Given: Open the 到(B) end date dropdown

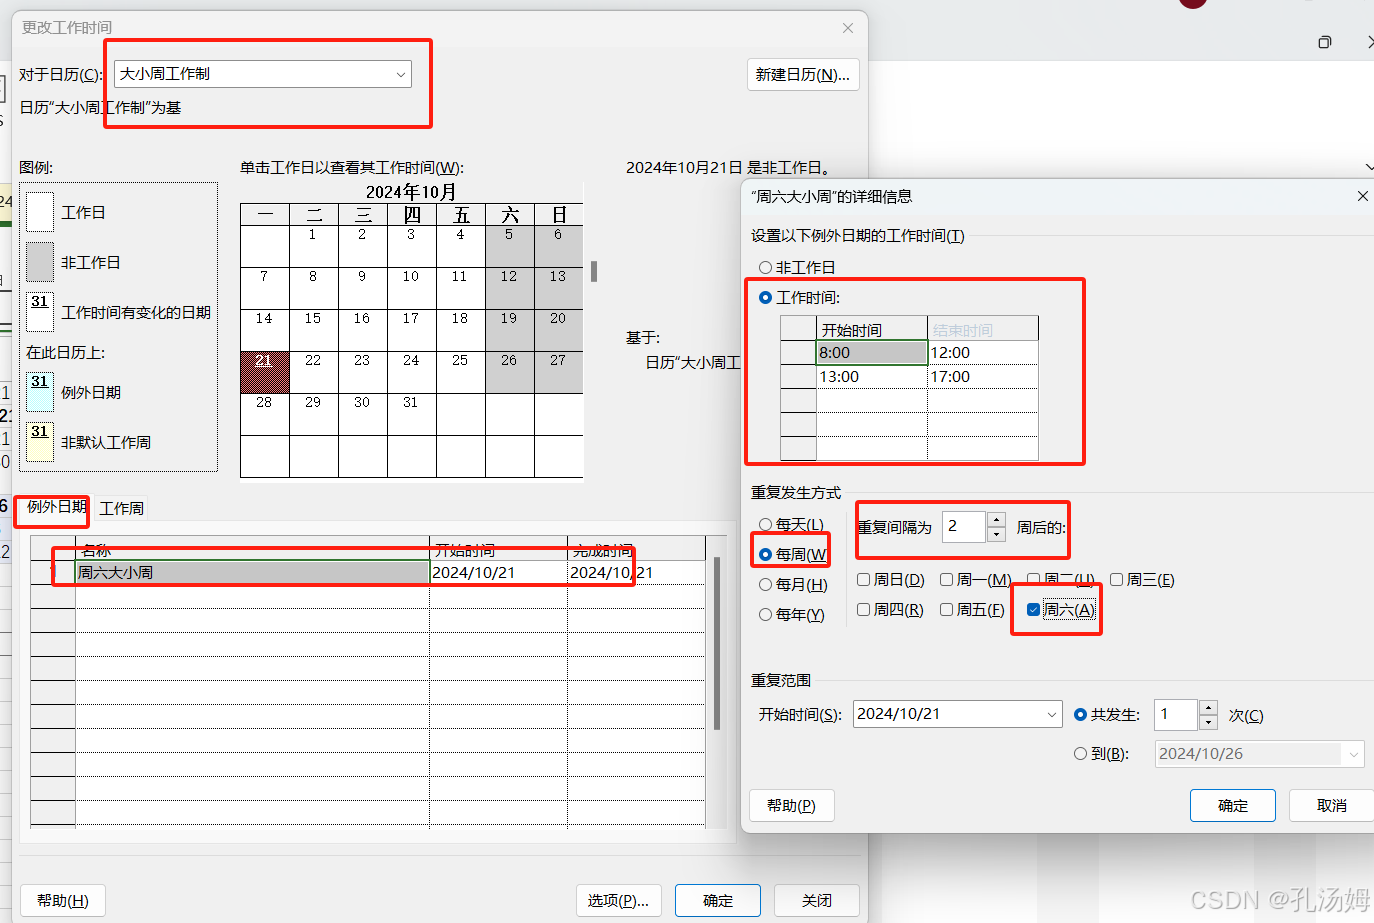Looking at the screenshot, I should 1354,754.
